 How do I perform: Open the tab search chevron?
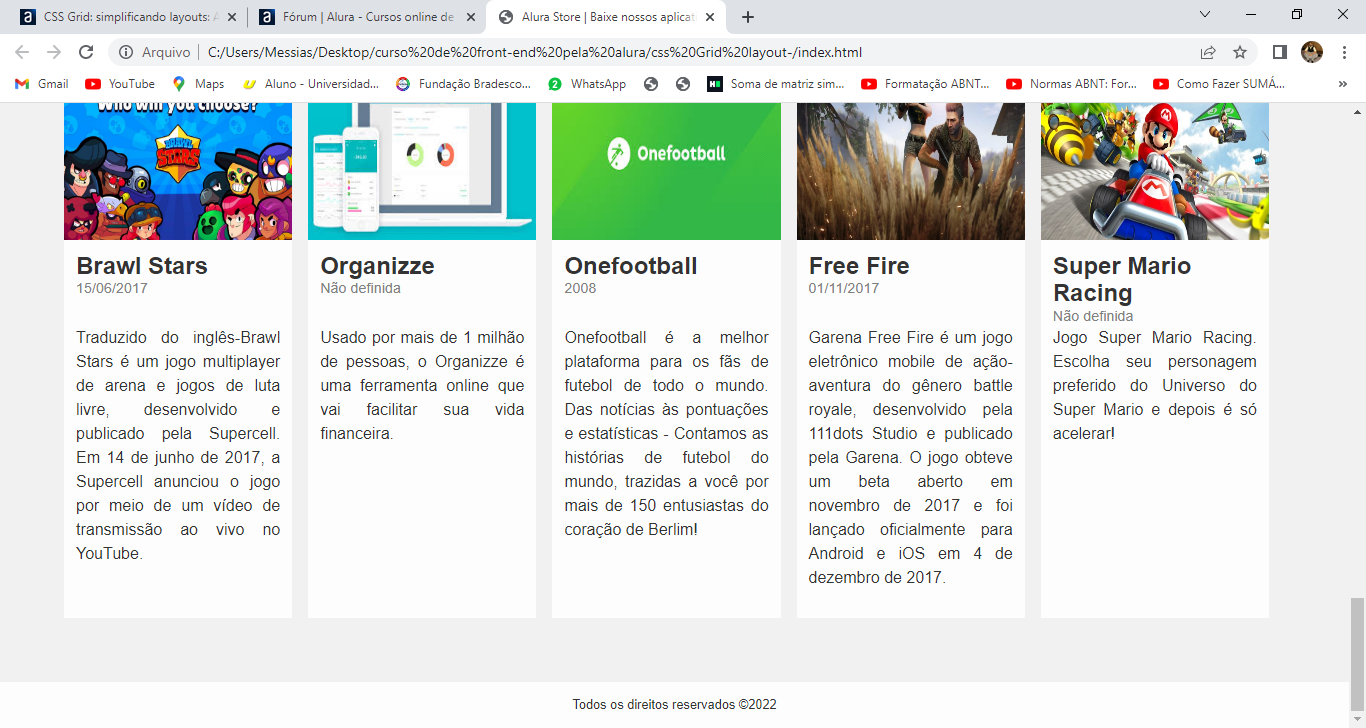1205,14
